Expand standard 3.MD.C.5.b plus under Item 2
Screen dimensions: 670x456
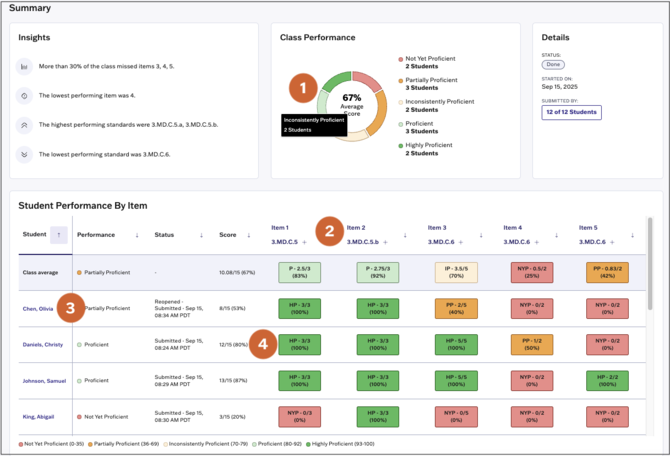coord(385,242)
